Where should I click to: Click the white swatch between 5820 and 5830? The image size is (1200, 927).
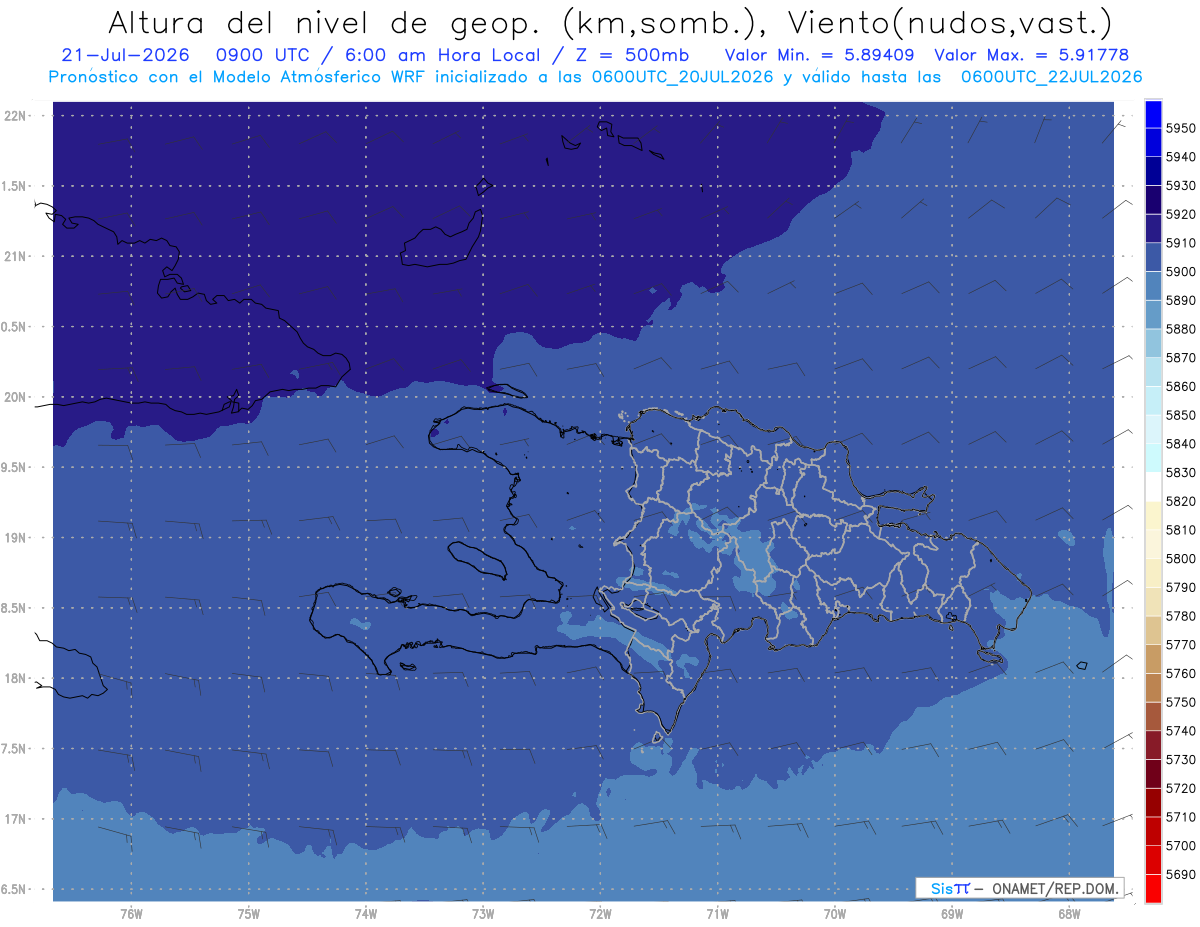pyautogui.click(x=1153, y=486)
